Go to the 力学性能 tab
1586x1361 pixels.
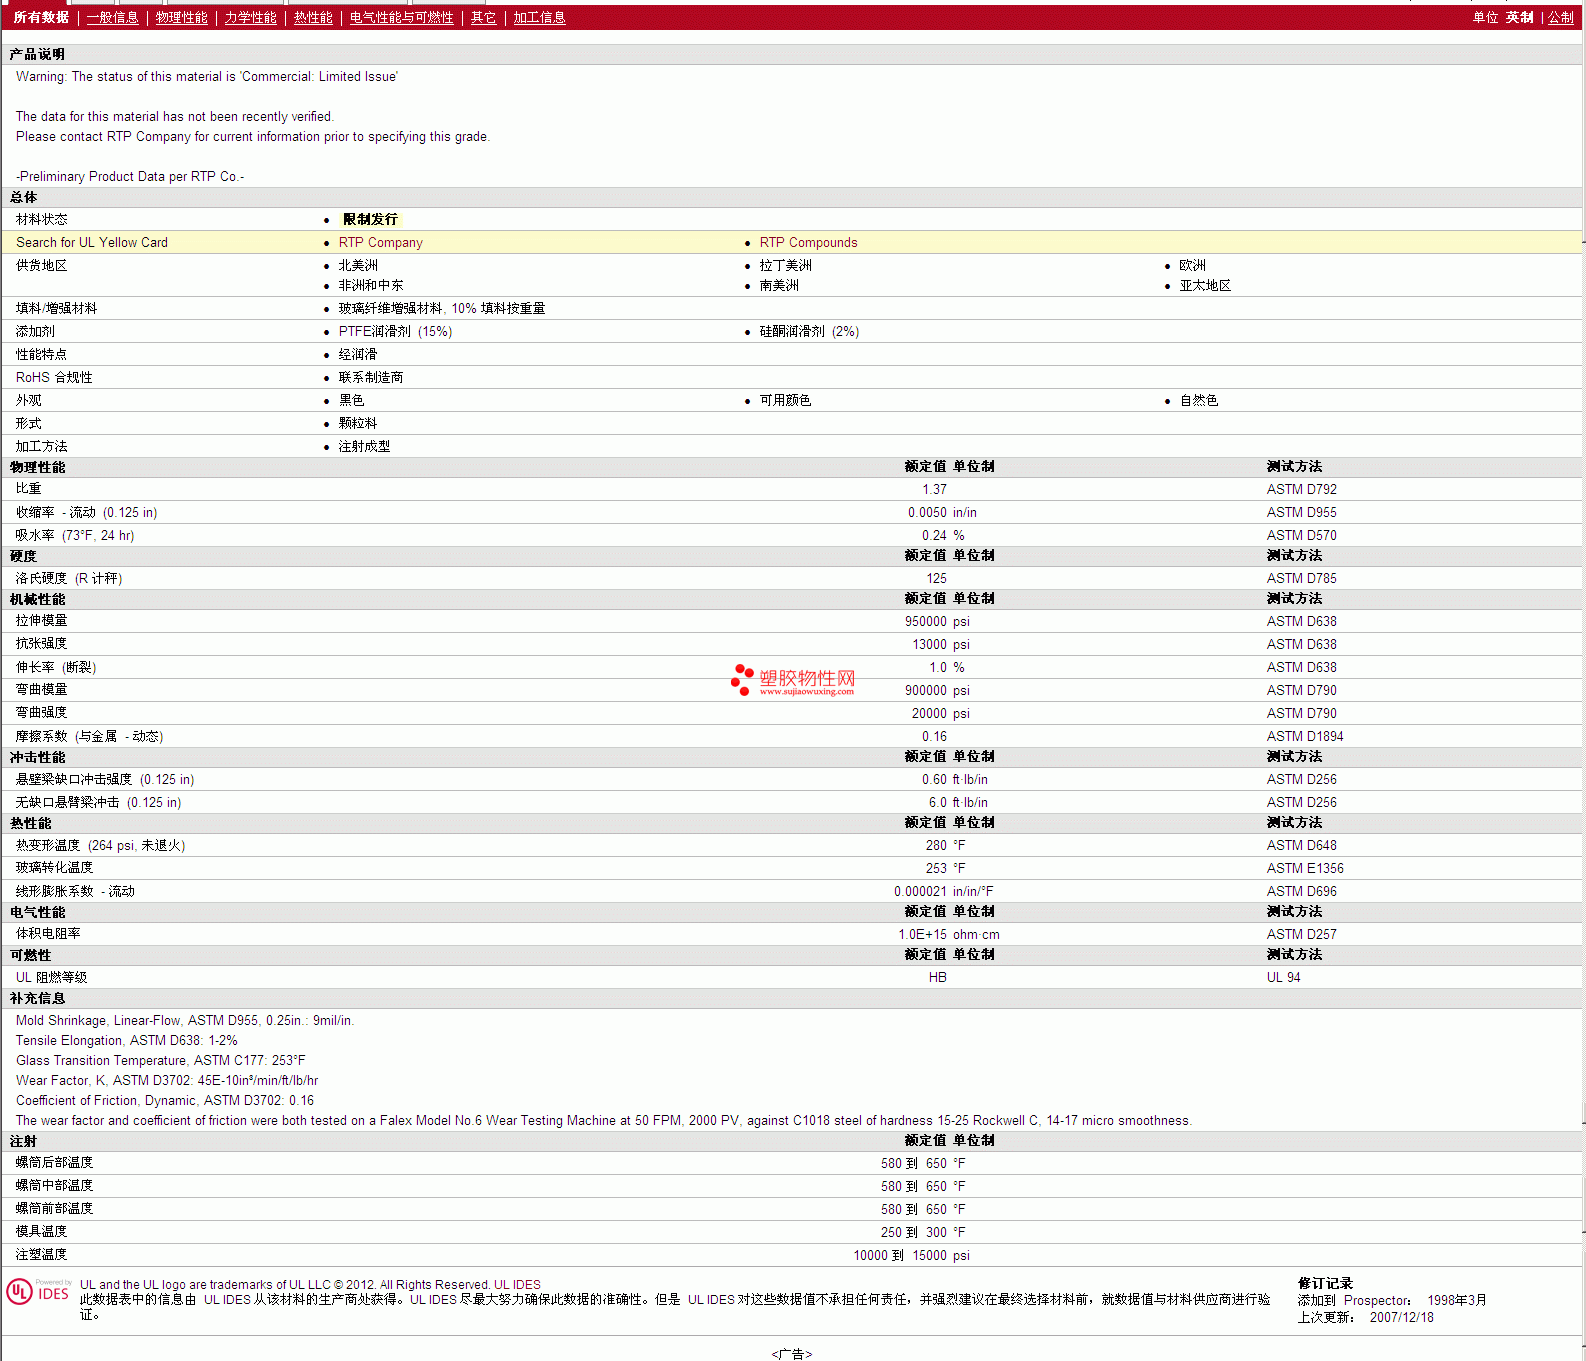pos(250,18)
